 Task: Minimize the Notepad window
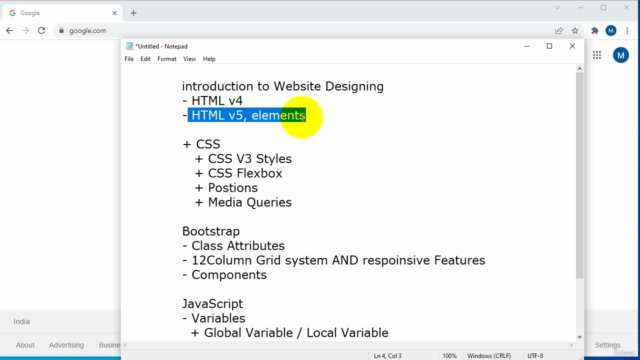(x=527, y=46)
